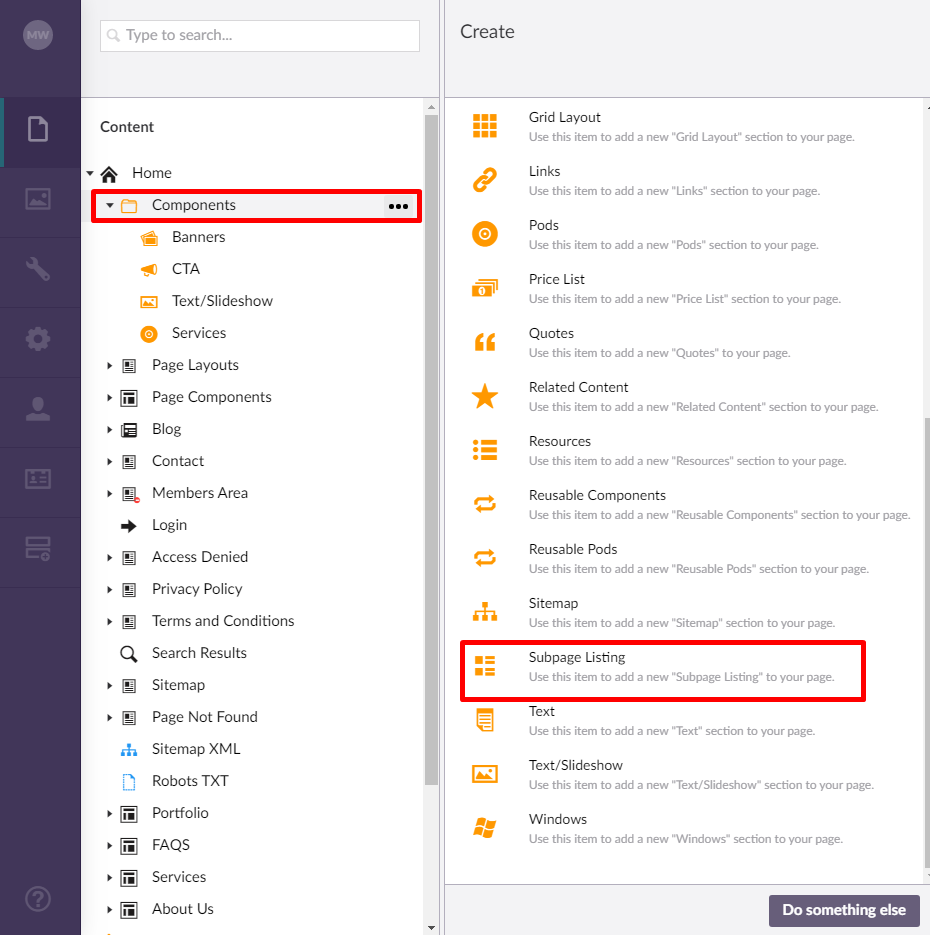Click the Price List money icon
Viewport: 930px width, 935px height.
pyautogui.click(x=485, y=288)
